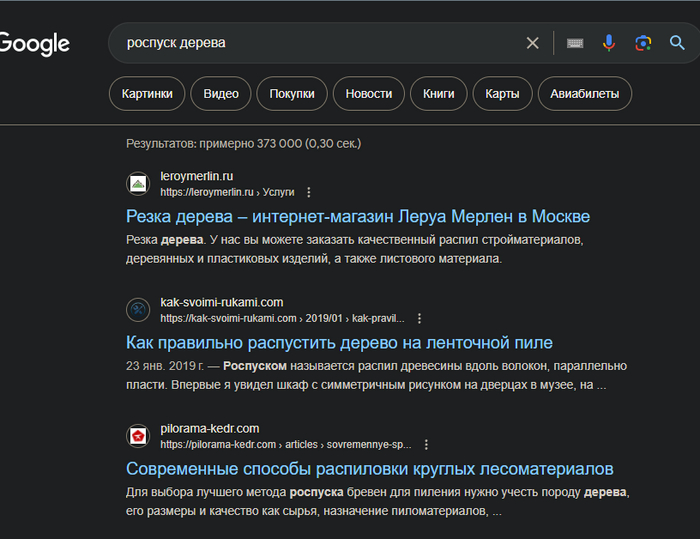700x539 pixels.
Task: Clear the search box with X icon
Action: pyautogui.click(x=532, y=43)
